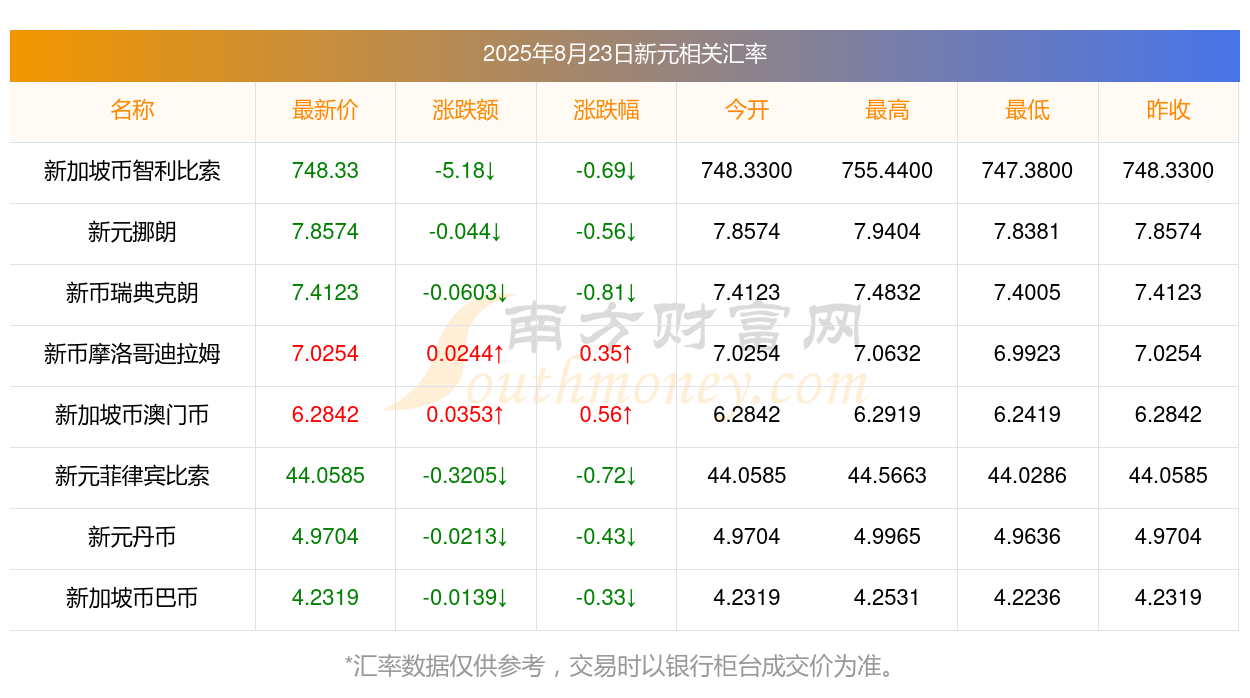The image size is (1250, 698).
Task: Click the low value 7.8381
Action: click(1028, 232)
